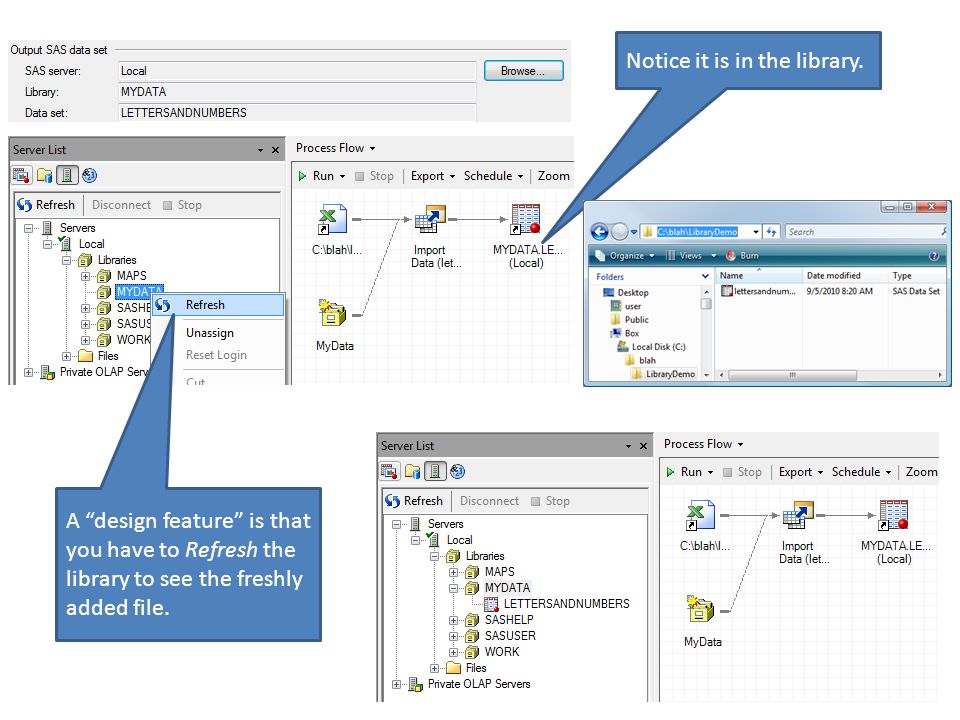Sort by the Type column header
Viewport: 960px width, 720px height.
coord(916,276)
